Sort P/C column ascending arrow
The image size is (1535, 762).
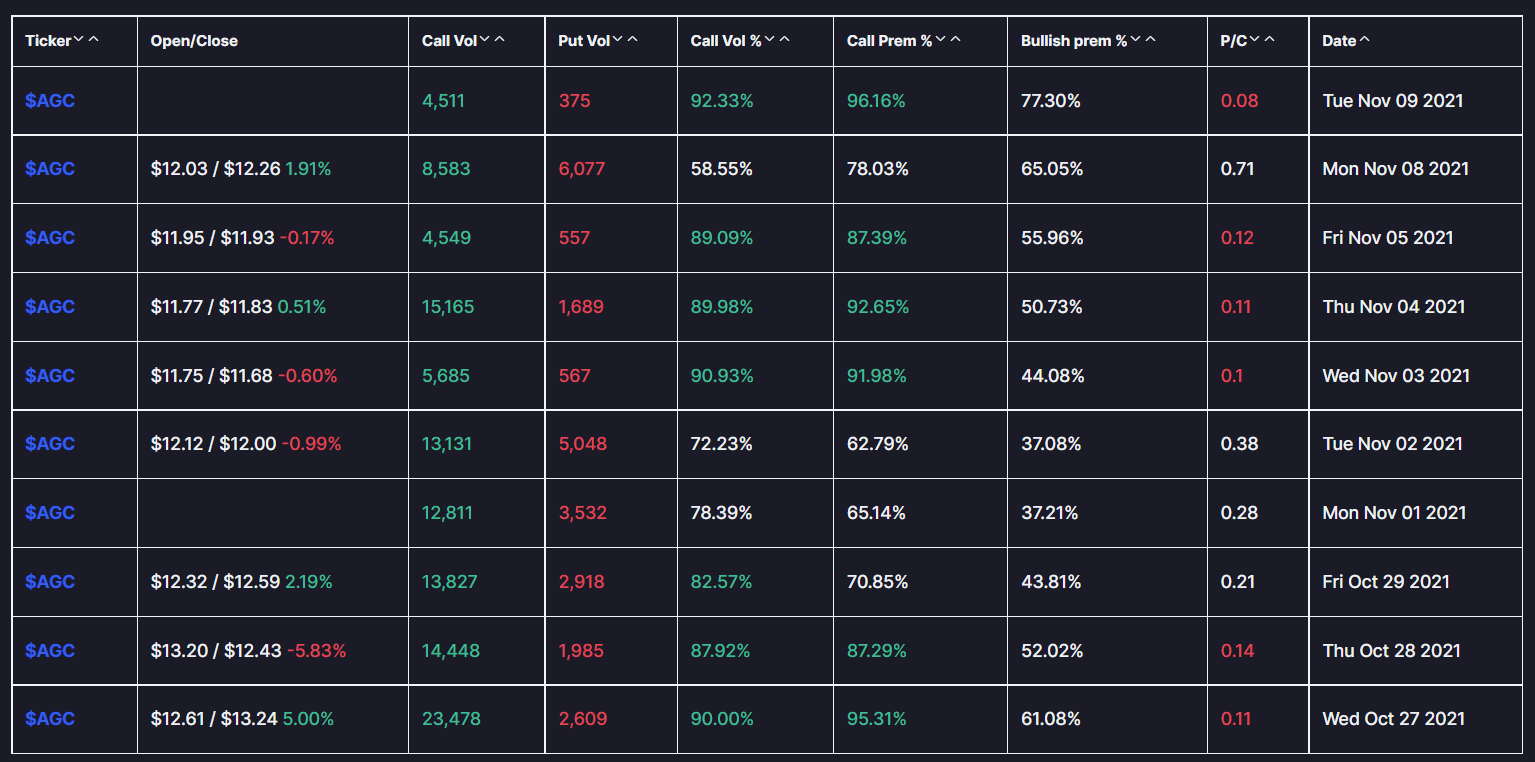[x=1269, y=40]
